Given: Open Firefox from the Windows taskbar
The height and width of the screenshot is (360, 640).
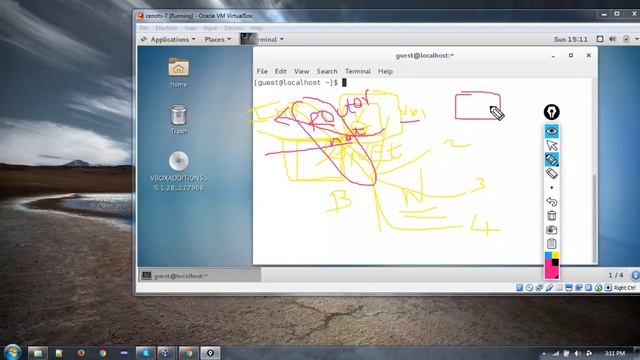Looking at the screenshot, I should [81, 353].
